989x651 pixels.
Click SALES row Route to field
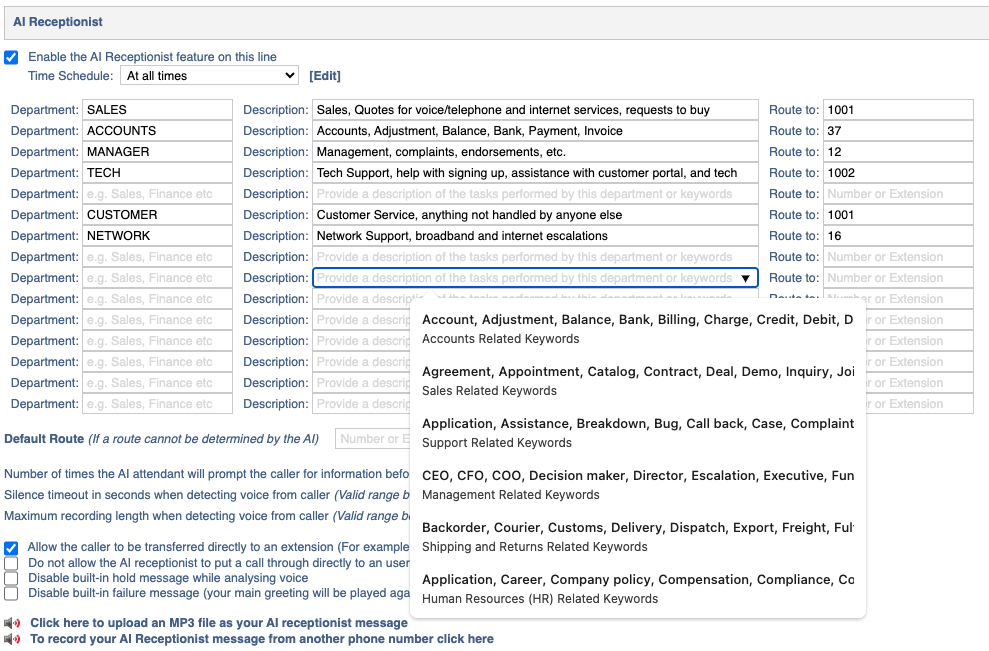point(898,110)
